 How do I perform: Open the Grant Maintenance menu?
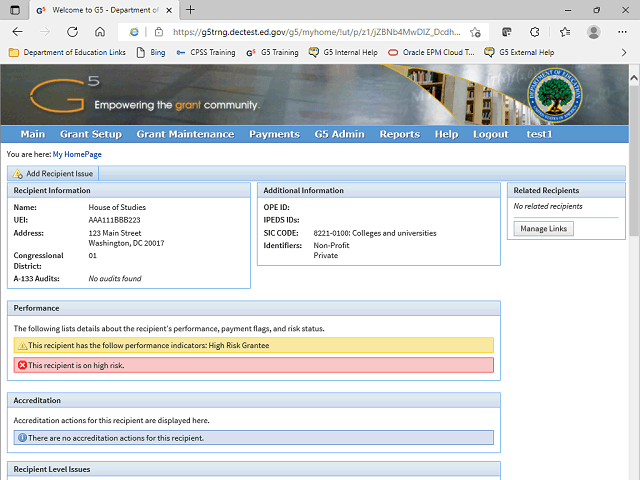pyautogui.click(x=185, y=134)
